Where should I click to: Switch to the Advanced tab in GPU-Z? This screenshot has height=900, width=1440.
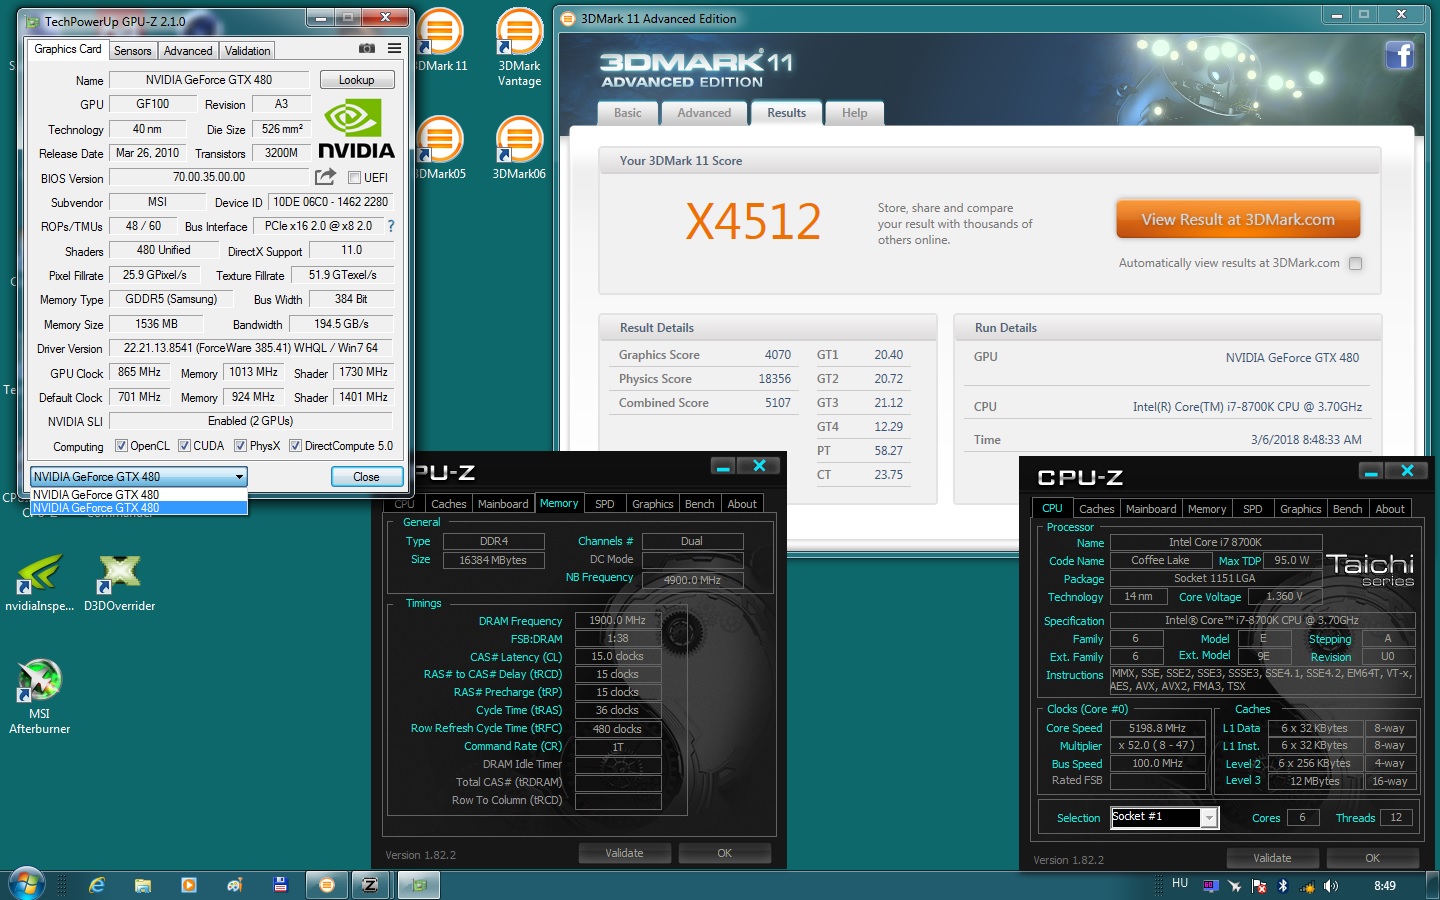click(188, 51)
